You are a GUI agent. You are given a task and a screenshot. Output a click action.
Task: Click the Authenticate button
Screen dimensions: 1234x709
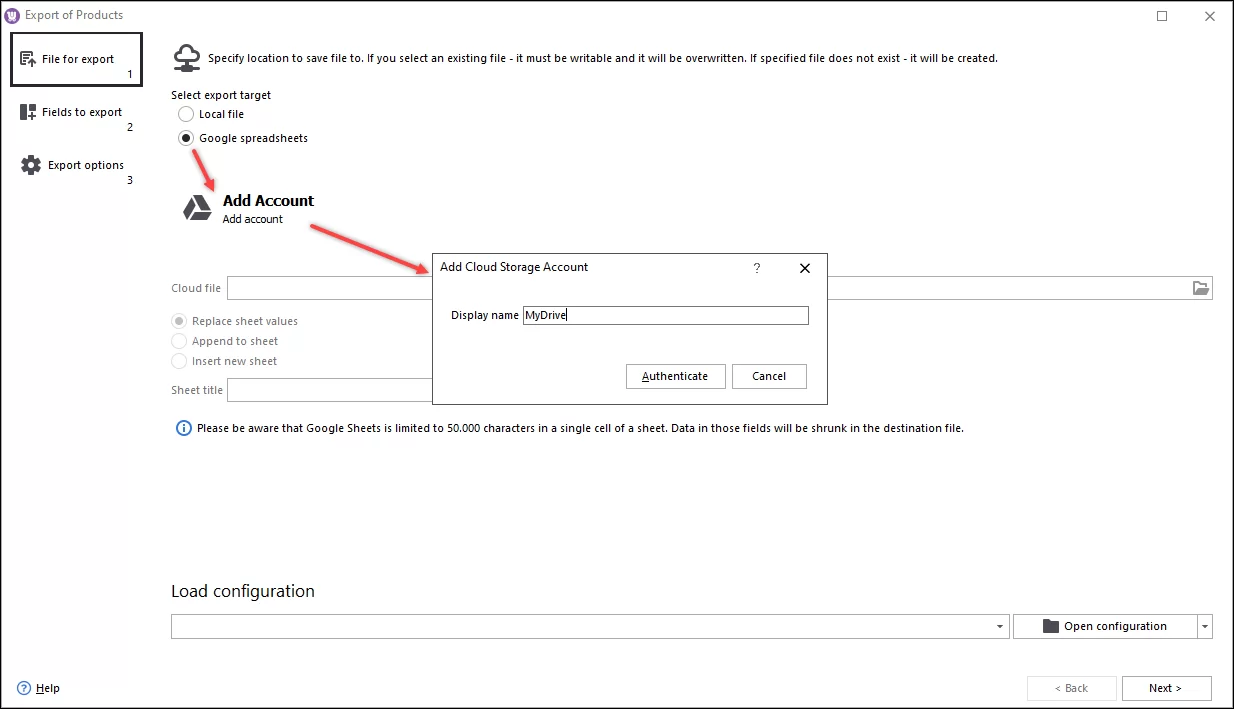(x=675, y=376)
